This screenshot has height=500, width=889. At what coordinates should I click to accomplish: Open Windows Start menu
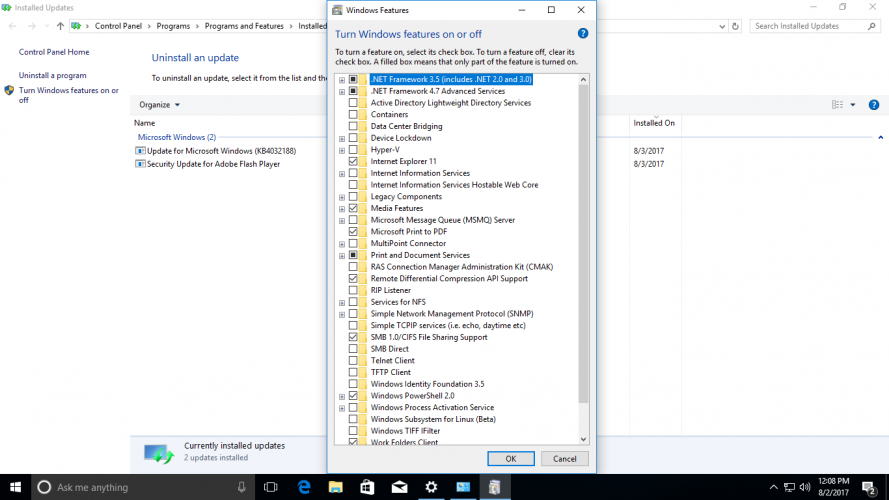click(15, 487)
